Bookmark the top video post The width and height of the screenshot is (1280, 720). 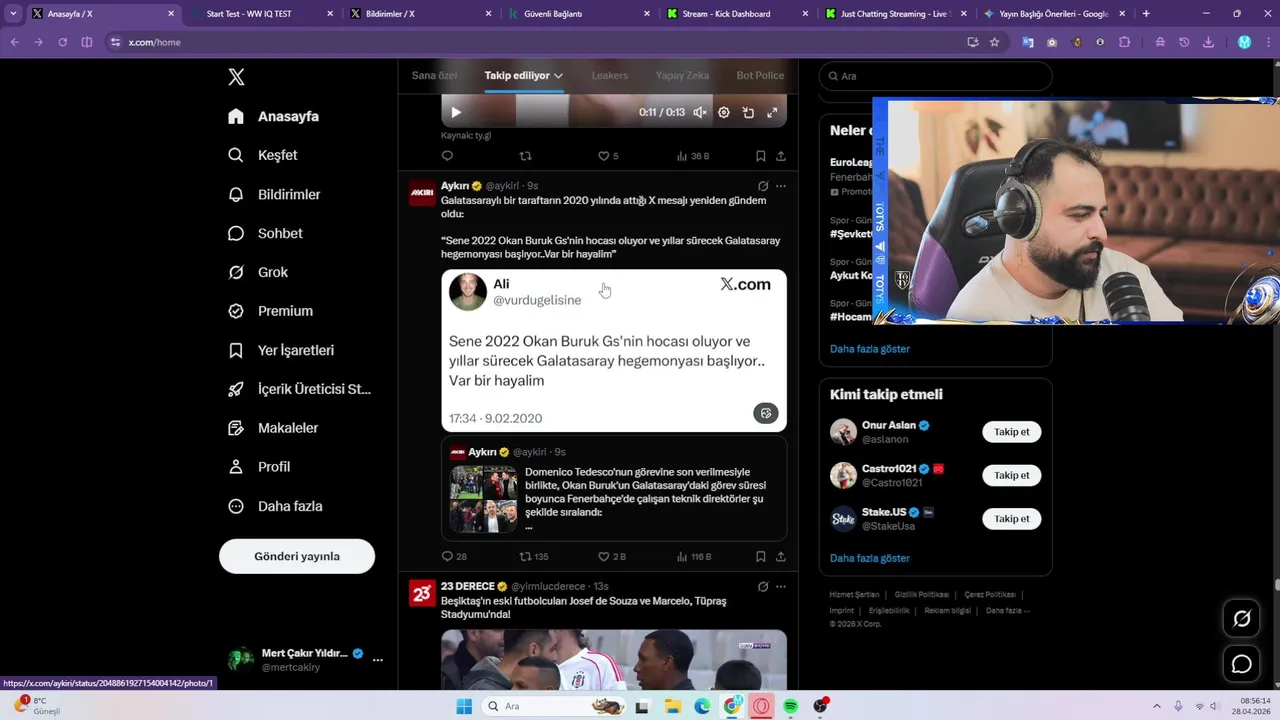761,156
